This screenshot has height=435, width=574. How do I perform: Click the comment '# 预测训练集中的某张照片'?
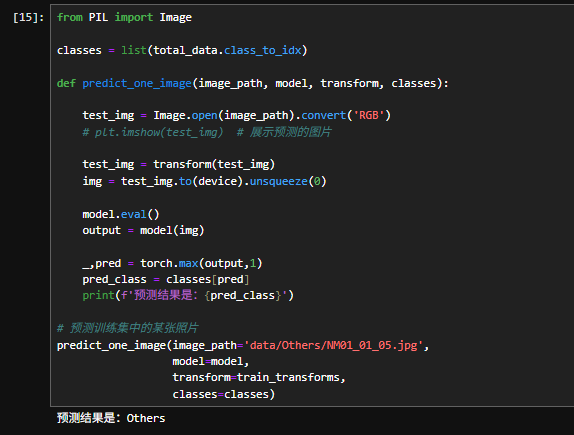click(x=127, y=328)
